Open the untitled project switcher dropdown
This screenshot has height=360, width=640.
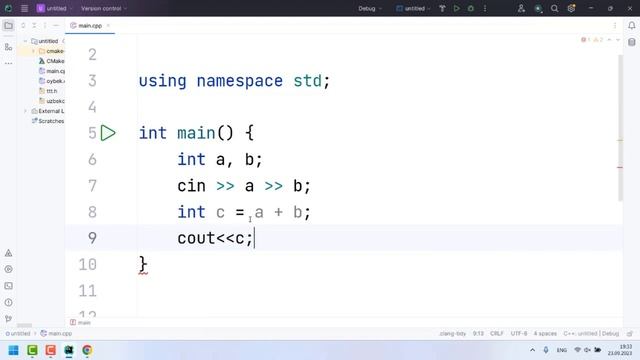[54, 8]
